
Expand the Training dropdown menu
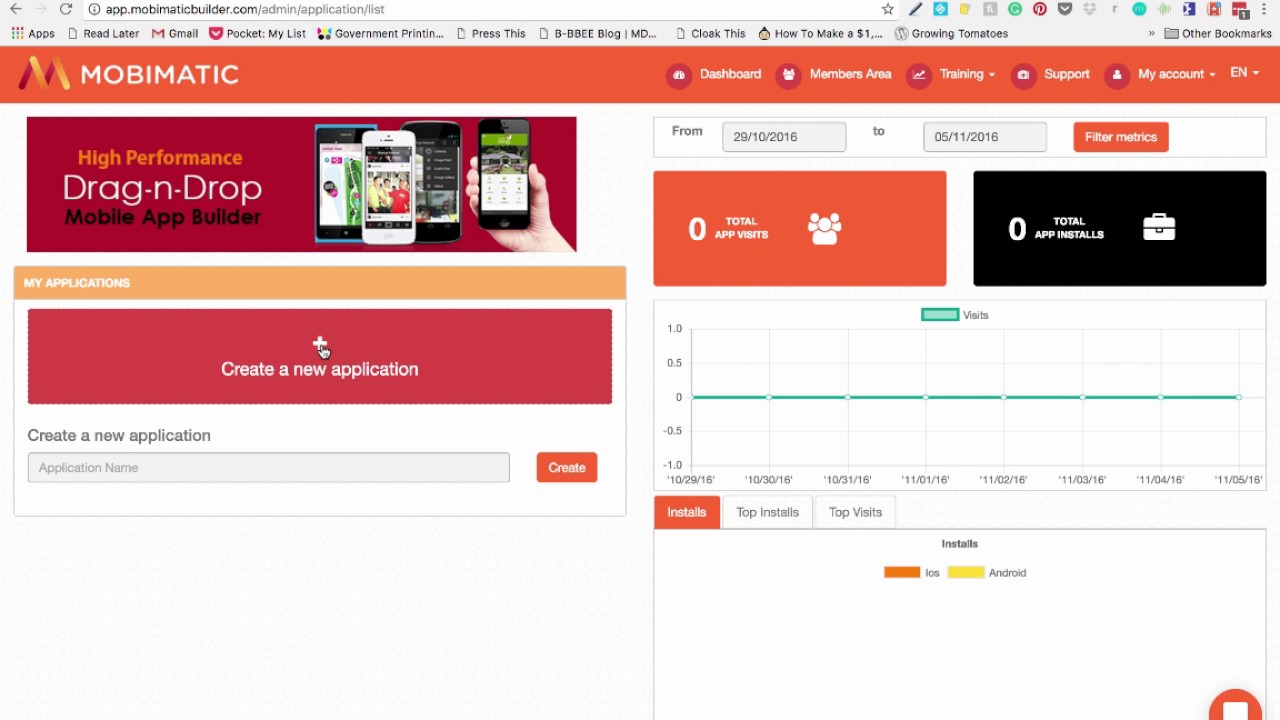(x=967, y=74)
